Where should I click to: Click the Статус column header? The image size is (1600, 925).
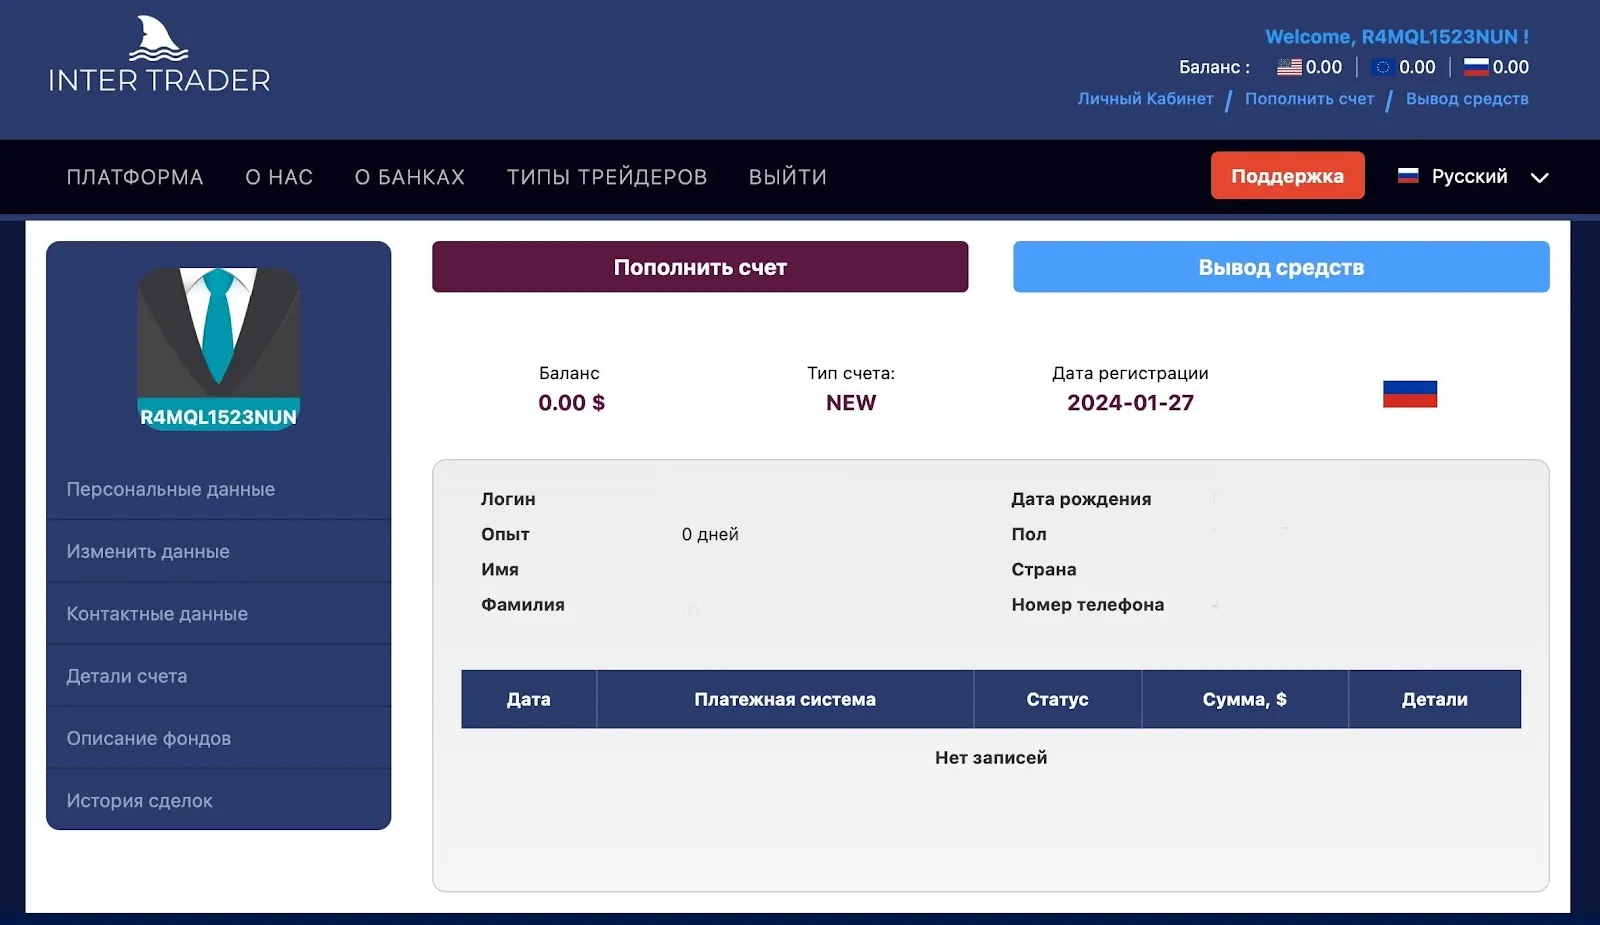pyautogui.click(x=1057, y=699)
